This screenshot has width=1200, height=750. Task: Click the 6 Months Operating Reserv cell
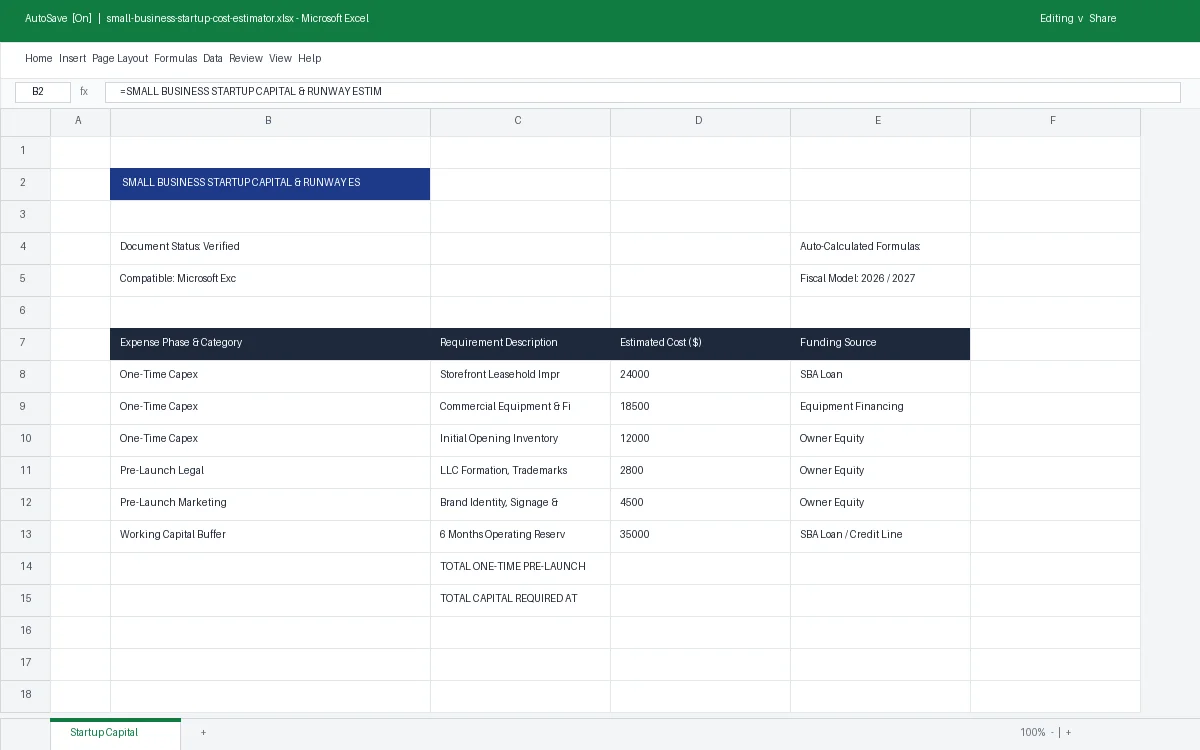point(520,536)
